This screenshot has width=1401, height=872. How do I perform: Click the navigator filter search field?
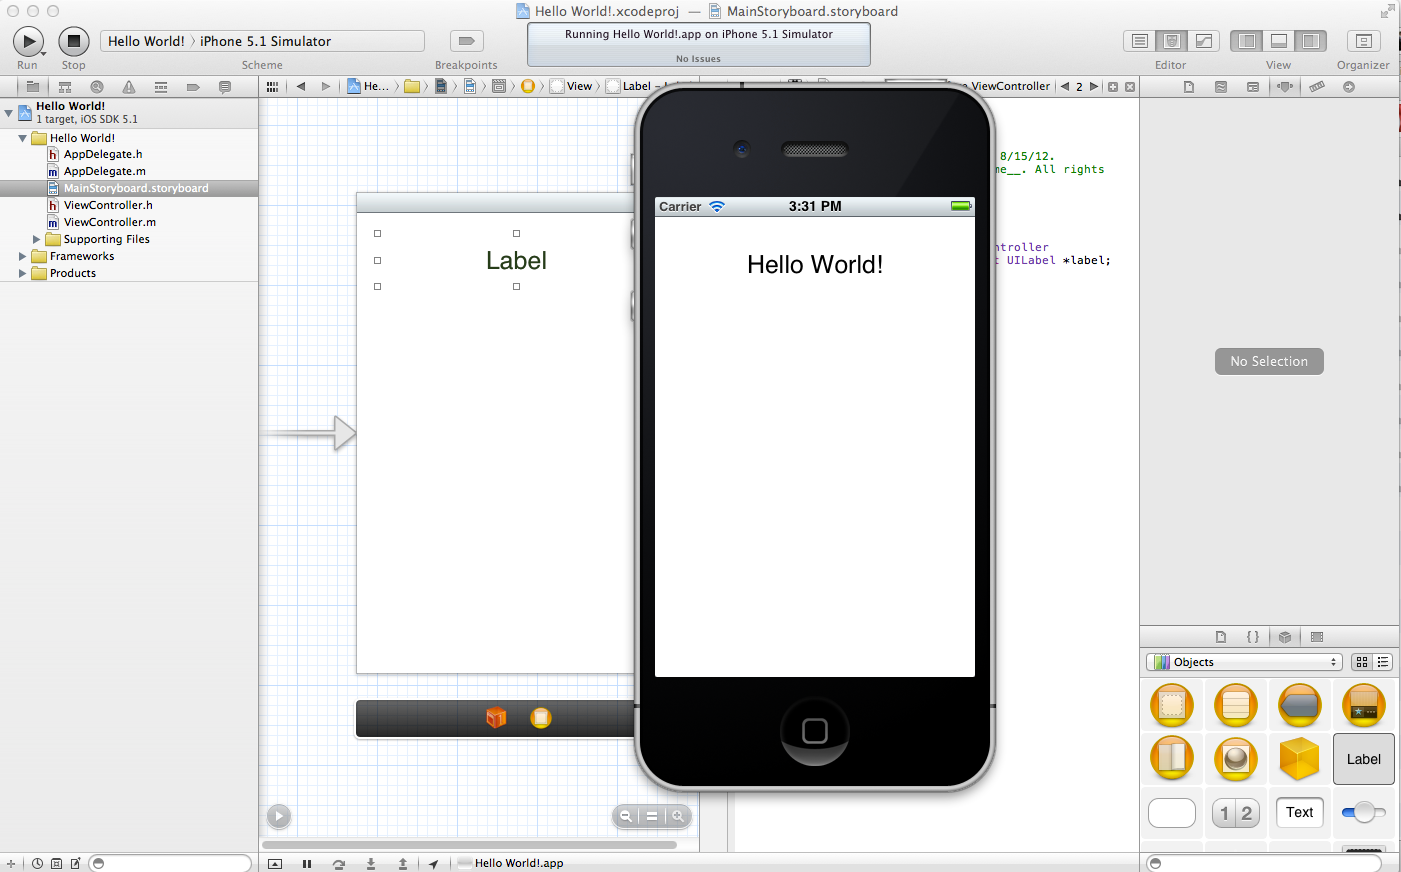tap(170, 862)
